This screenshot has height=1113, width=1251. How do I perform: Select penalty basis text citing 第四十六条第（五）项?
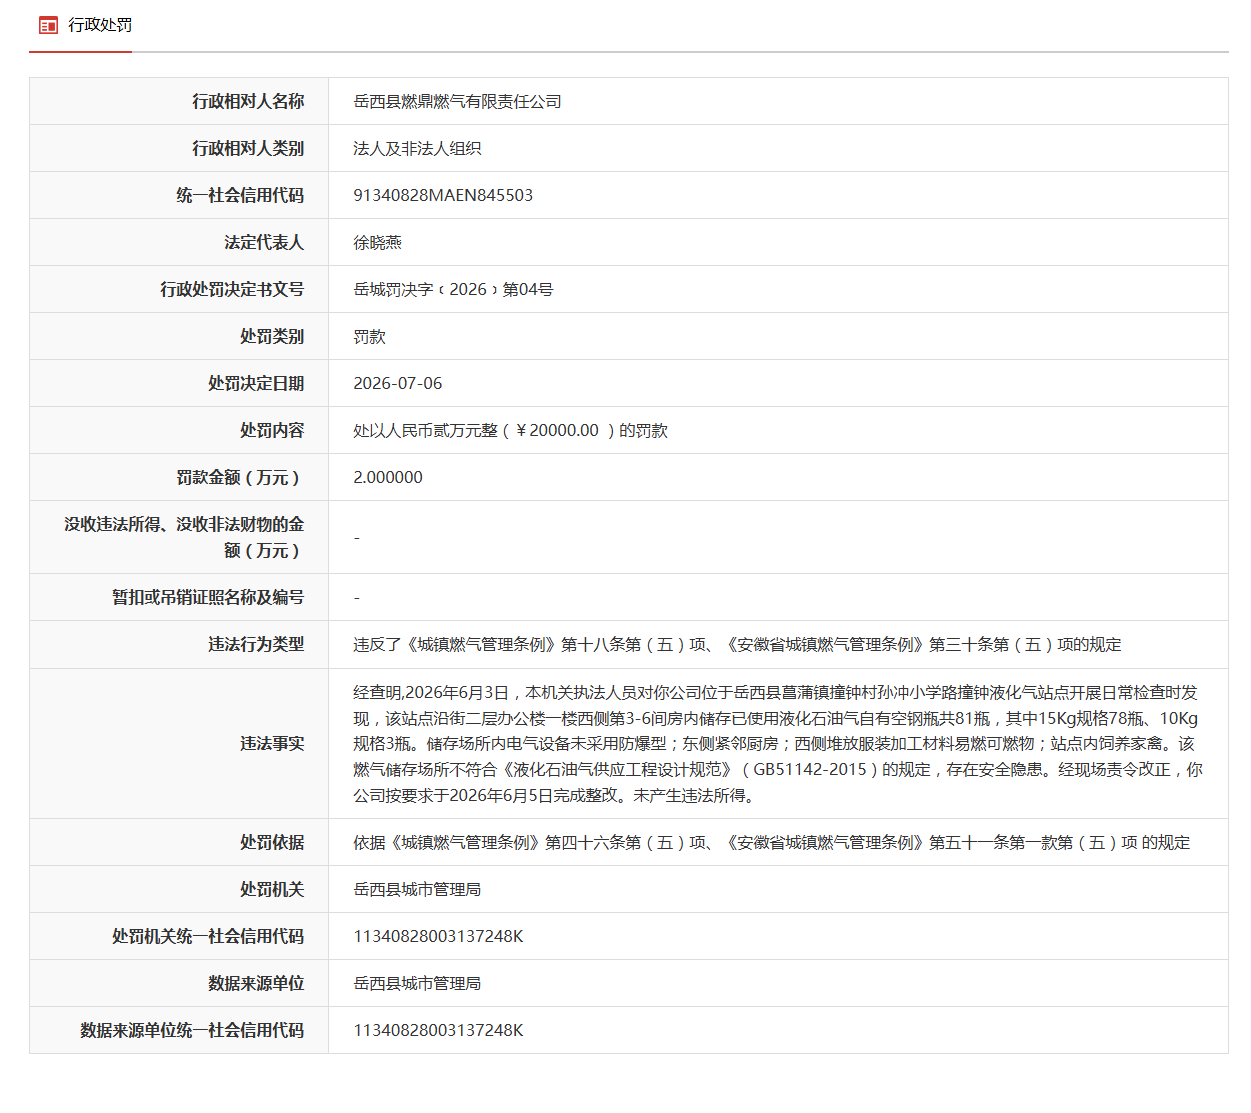click(771, 843)
